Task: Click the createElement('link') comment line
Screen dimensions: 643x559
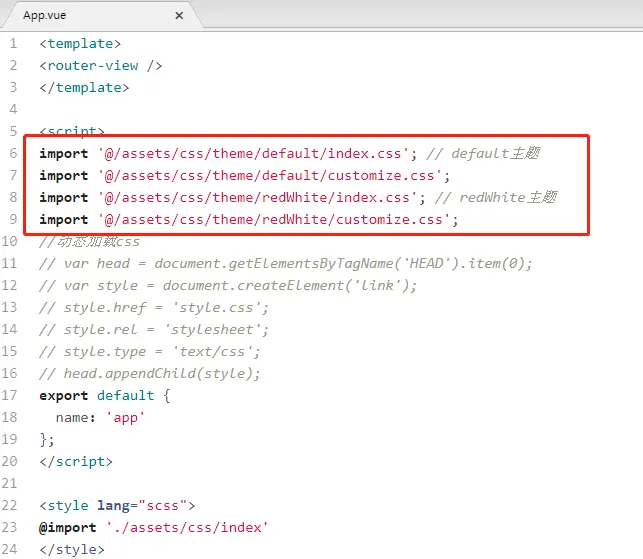Action: click(228, 286)
